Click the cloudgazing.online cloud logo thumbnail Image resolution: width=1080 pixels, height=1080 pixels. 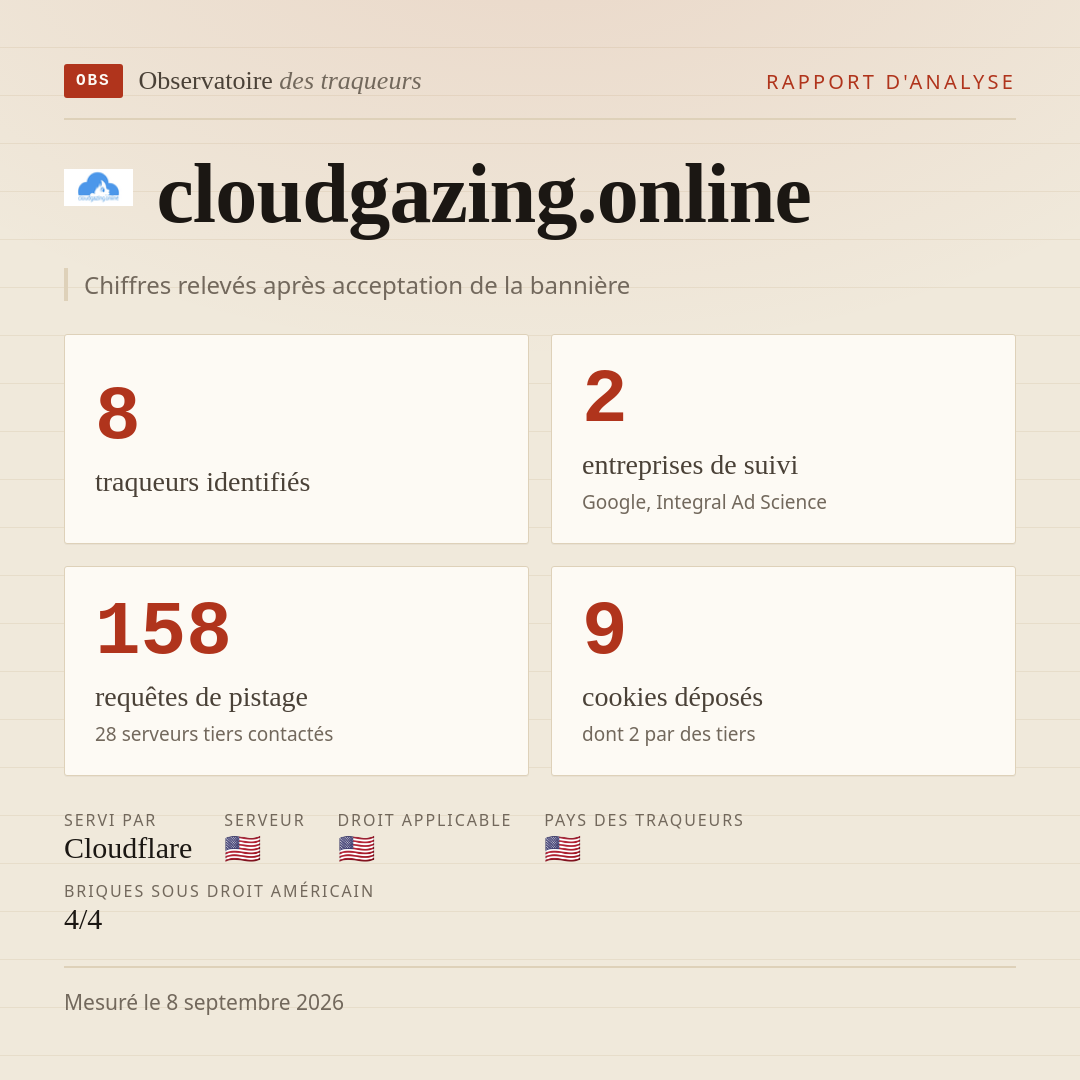pyautogui.click(x=98, y=187)
